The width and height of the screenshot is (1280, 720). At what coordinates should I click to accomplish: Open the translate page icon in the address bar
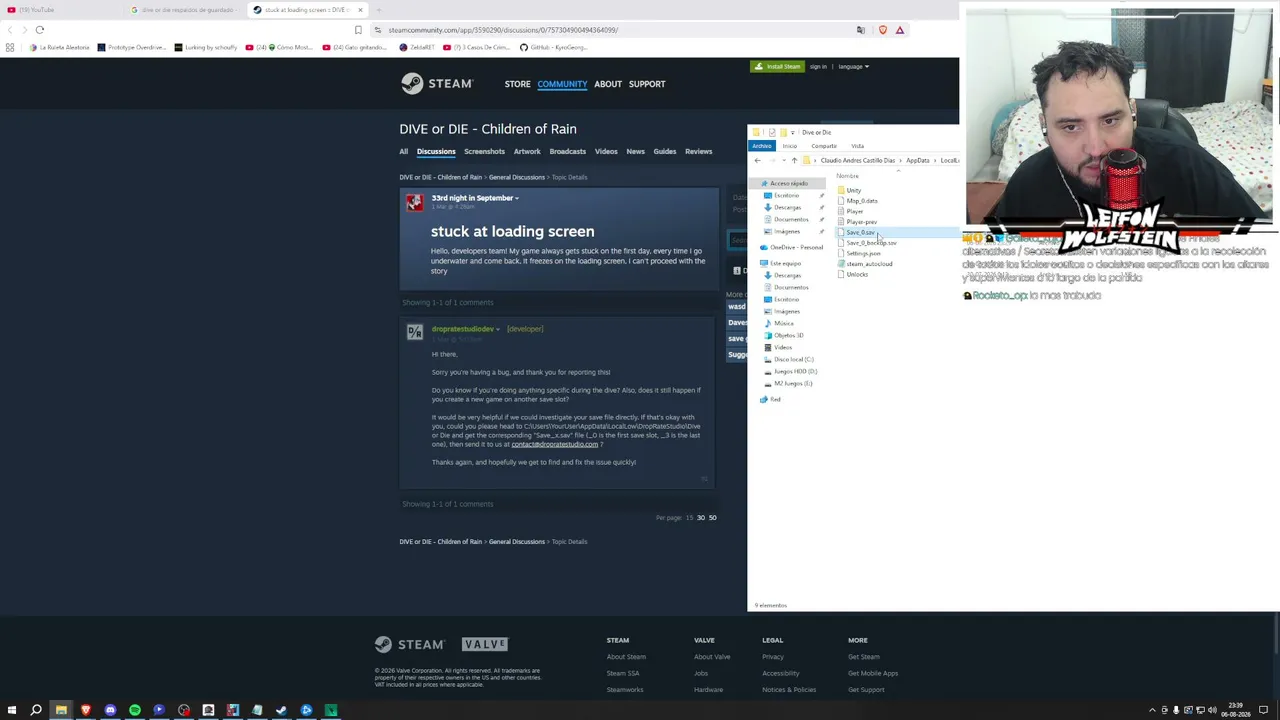[860, 30]
